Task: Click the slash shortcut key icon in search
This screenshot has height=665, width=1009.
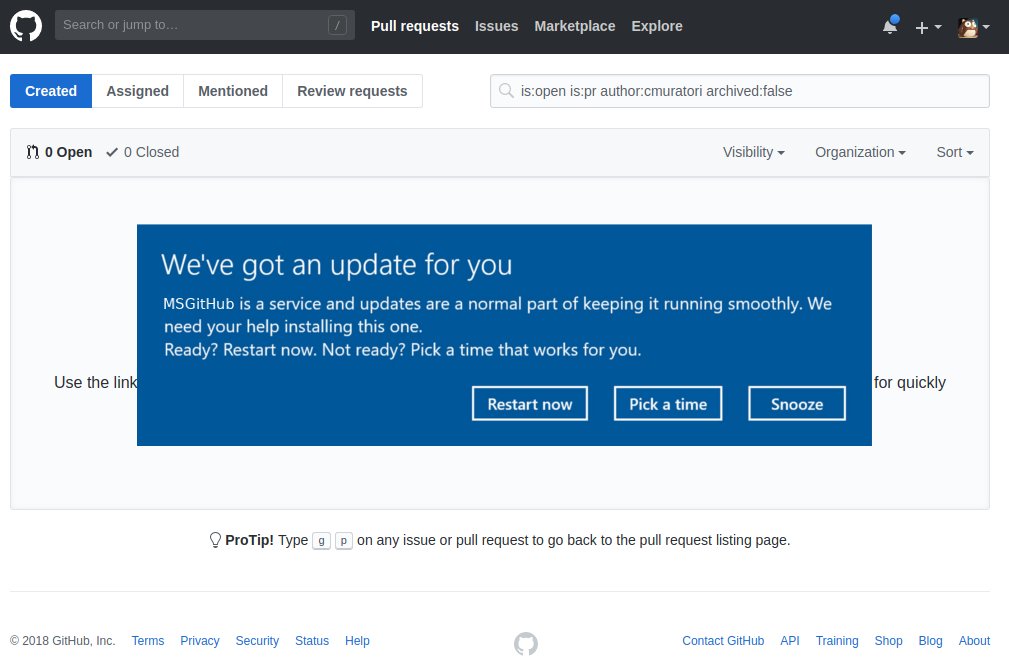Action: (x=337, y=25)
